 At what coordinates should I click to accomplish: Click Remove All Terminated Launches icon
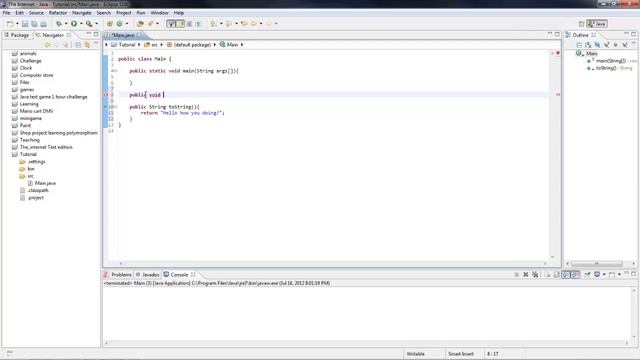(x=535, y=274)
